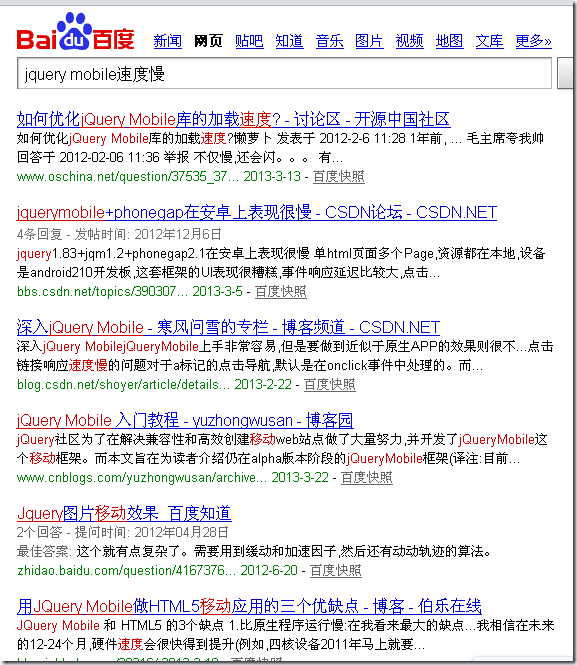
Task: Go to the 音乐 tab
Action: pos(329,41)
